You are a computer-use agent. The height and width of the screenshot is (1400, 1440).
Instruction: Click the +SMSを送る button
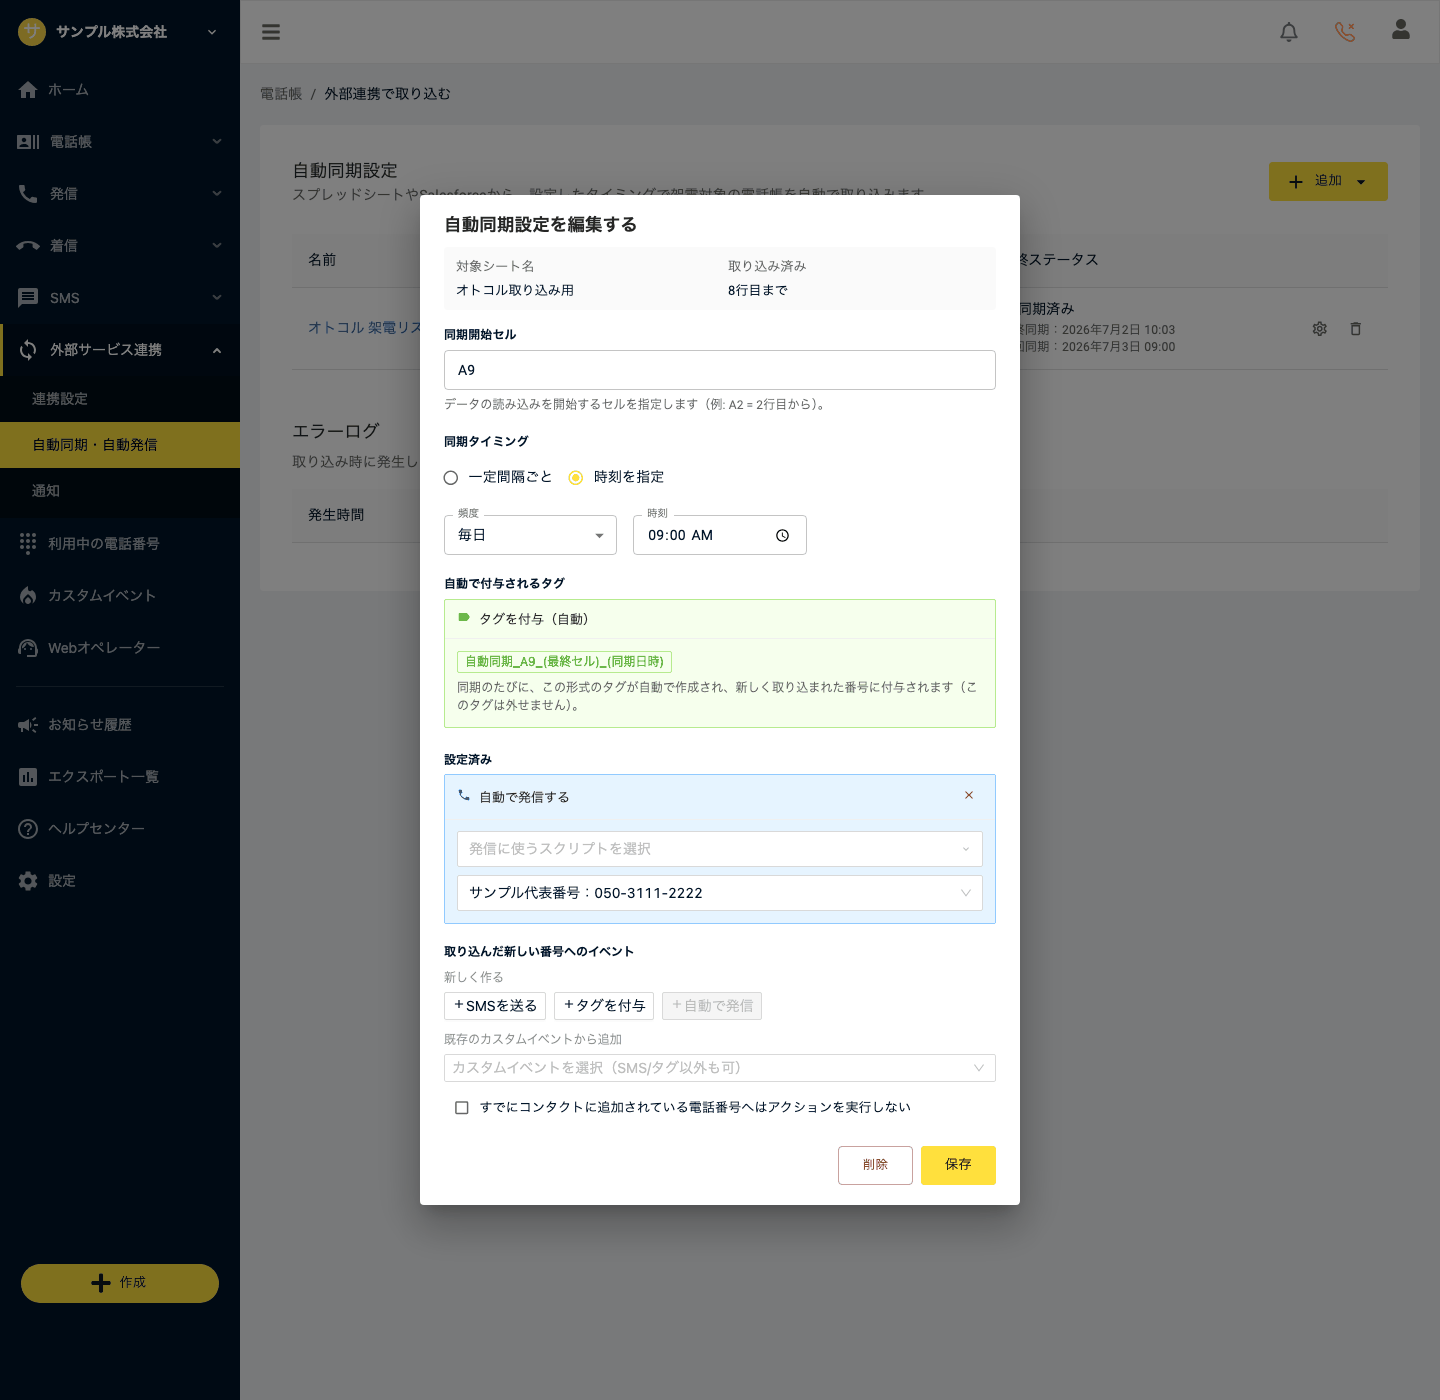495,1006
